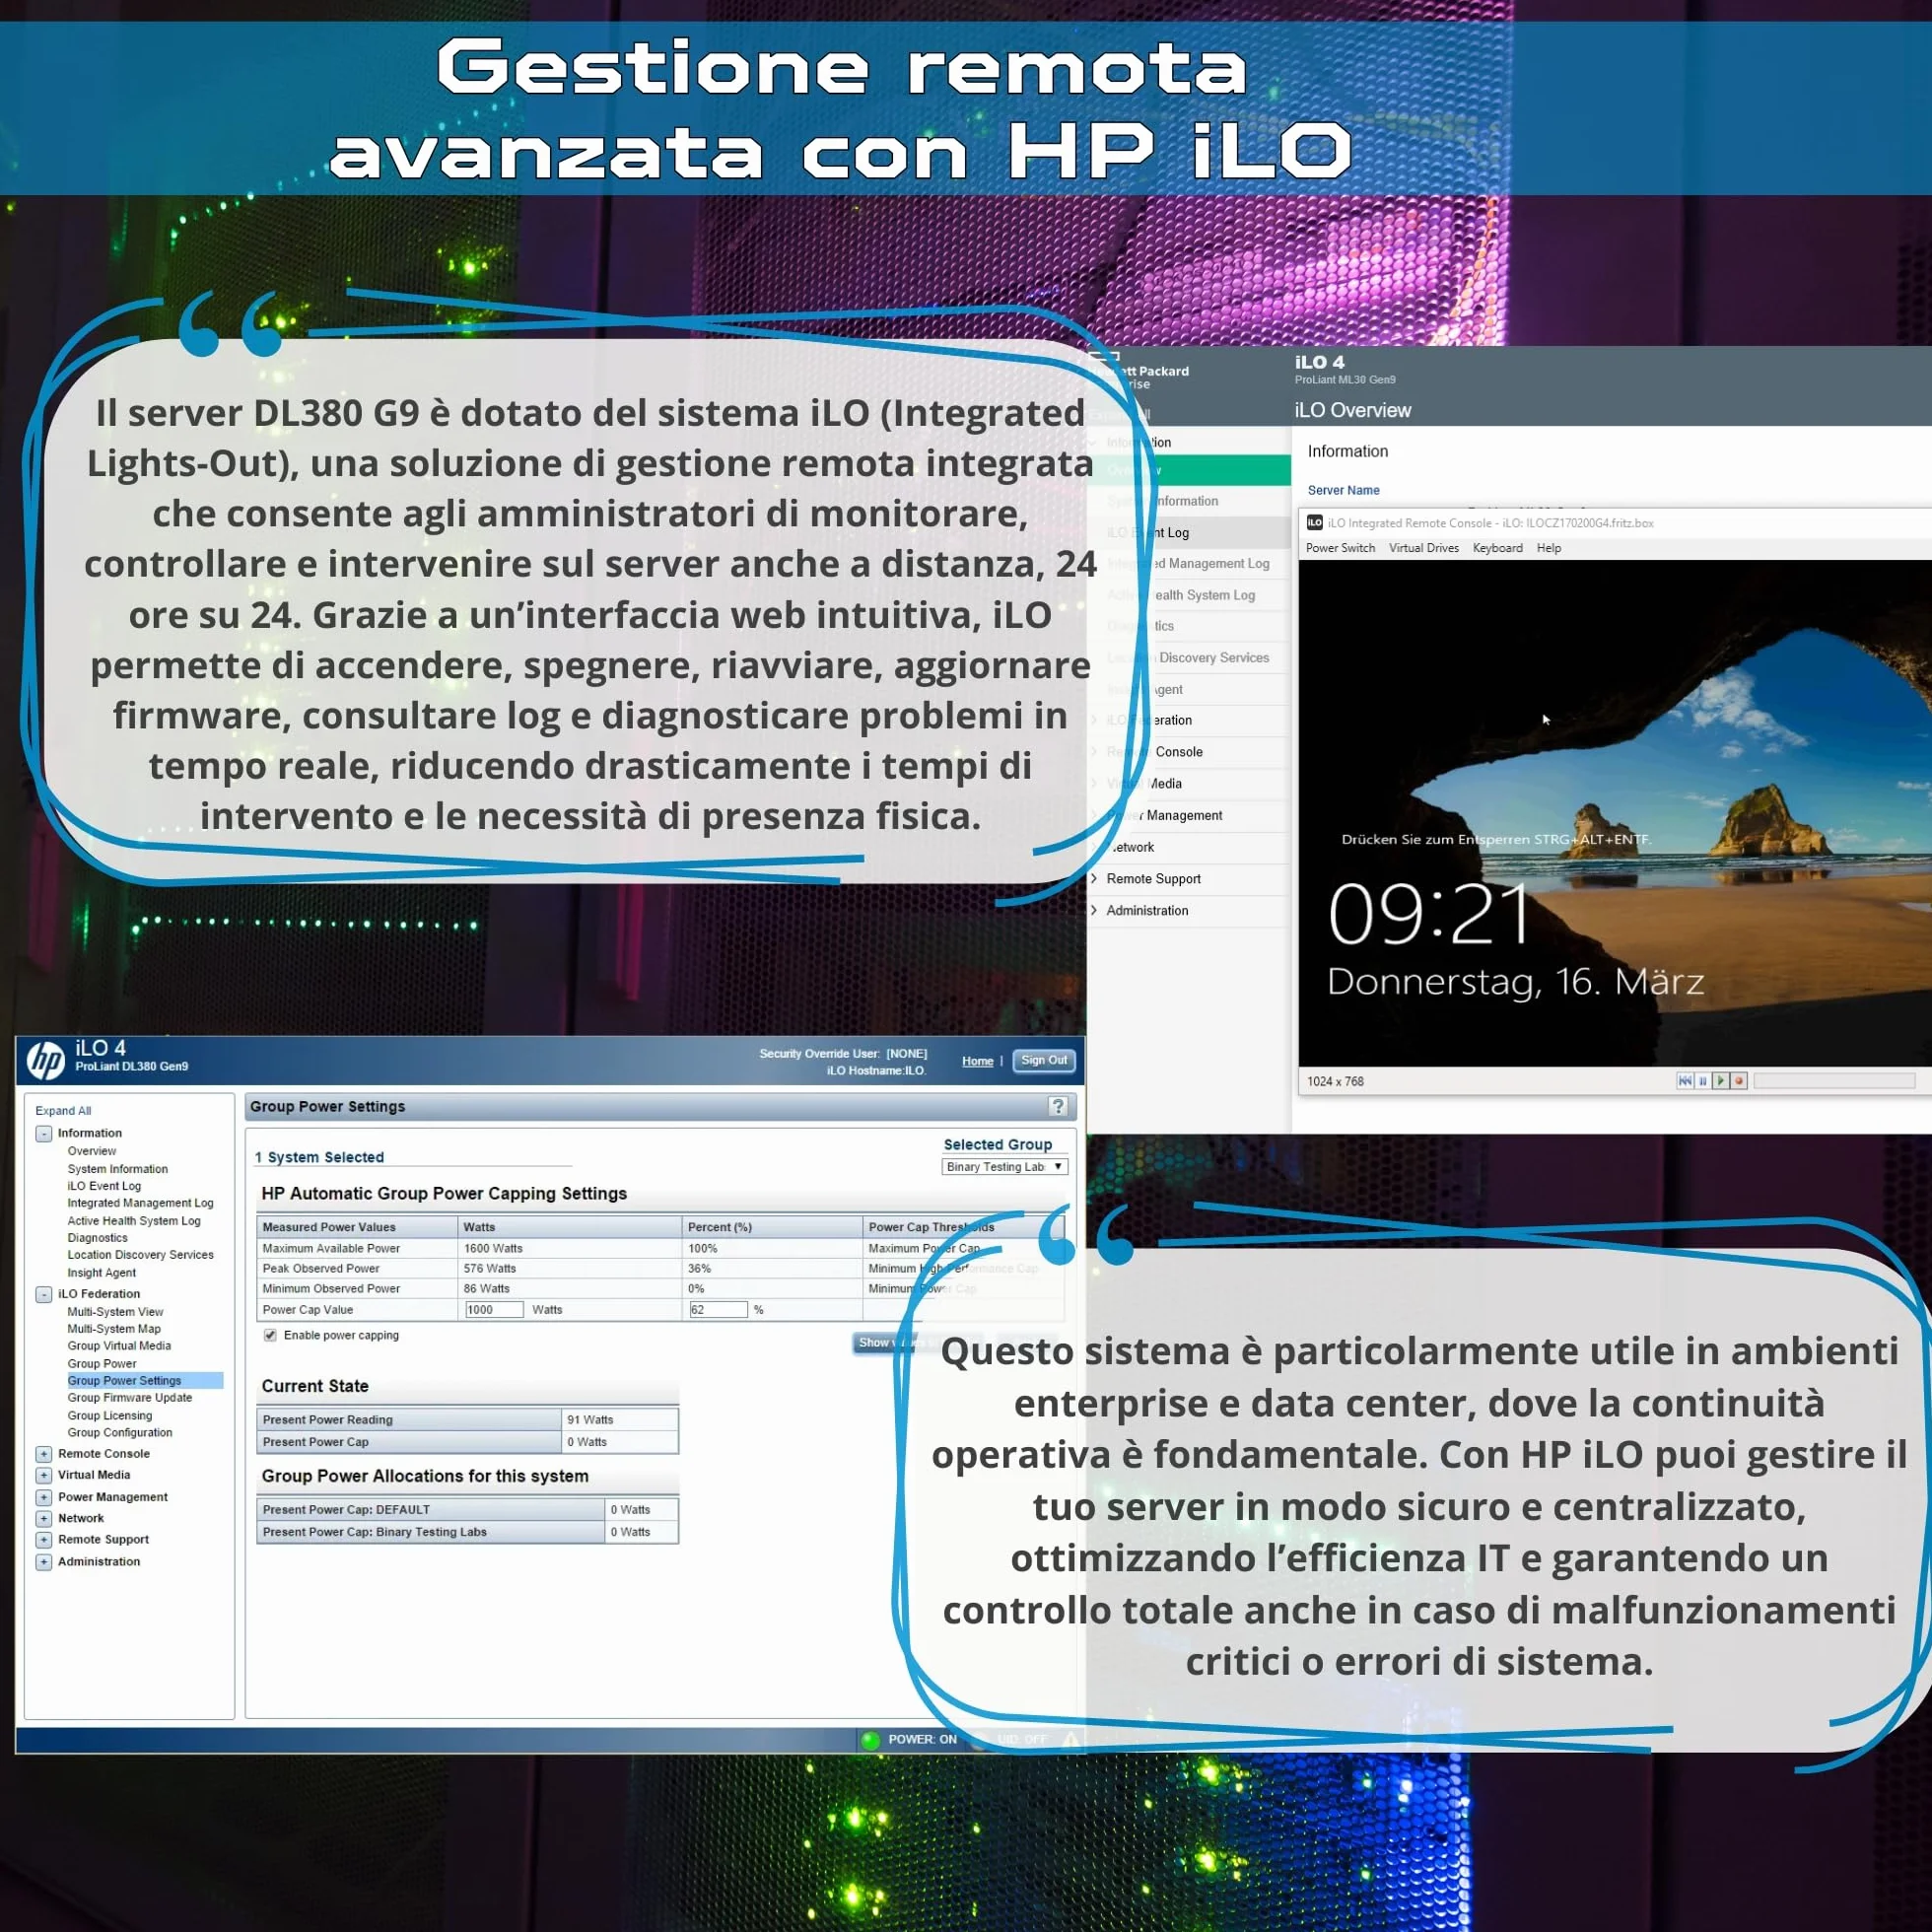The image size is (1932, 1932).
Task: Open the Help menu in Remote Console
Action: [x=1548, y=548]
